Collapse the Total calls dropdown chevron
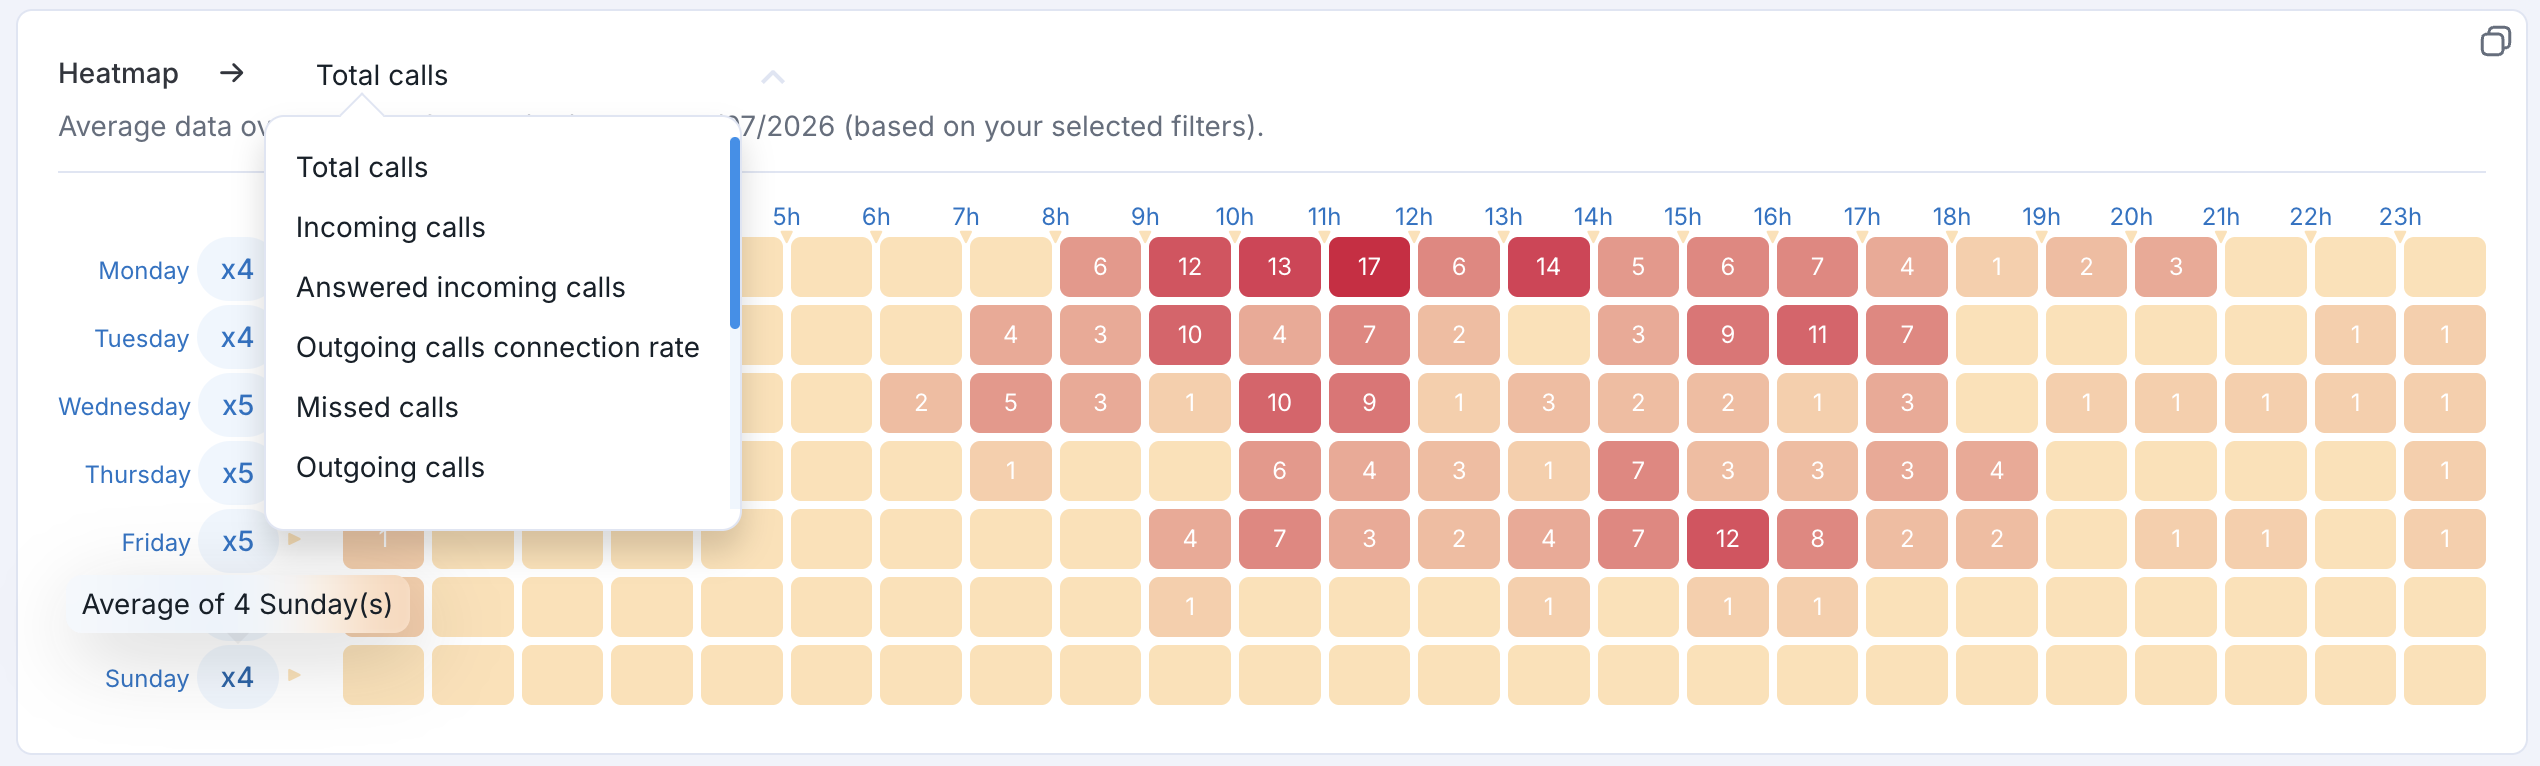This screenshot has height=766, width=2540. [772, 77]
